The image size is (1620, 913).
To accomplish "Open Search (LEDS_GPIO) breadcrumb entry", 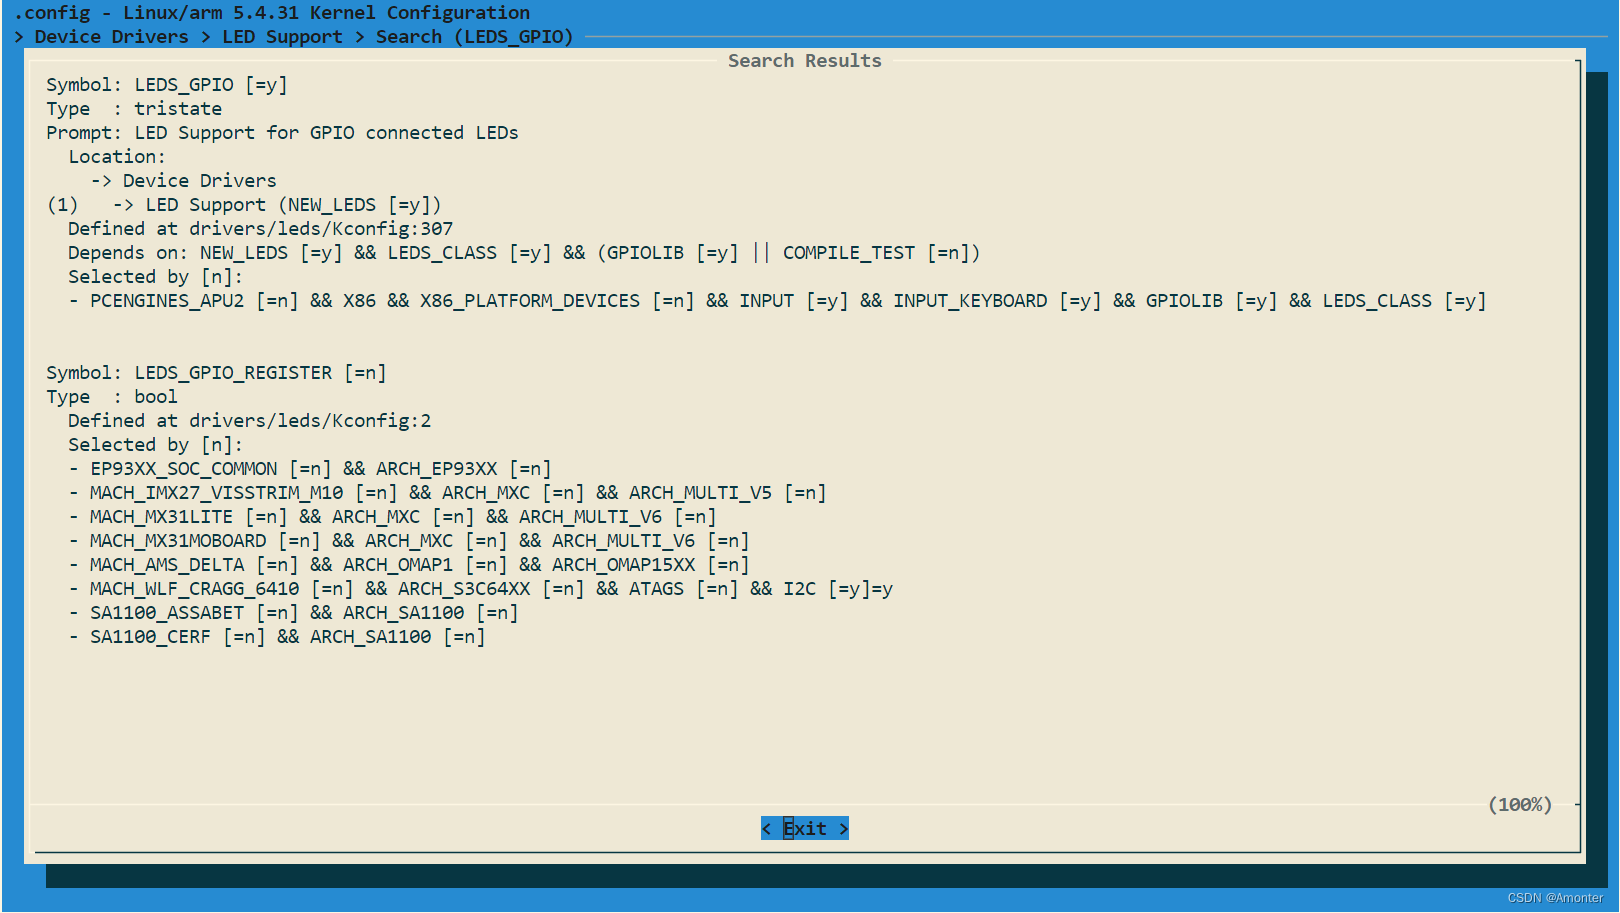I will tap(474, 37).
